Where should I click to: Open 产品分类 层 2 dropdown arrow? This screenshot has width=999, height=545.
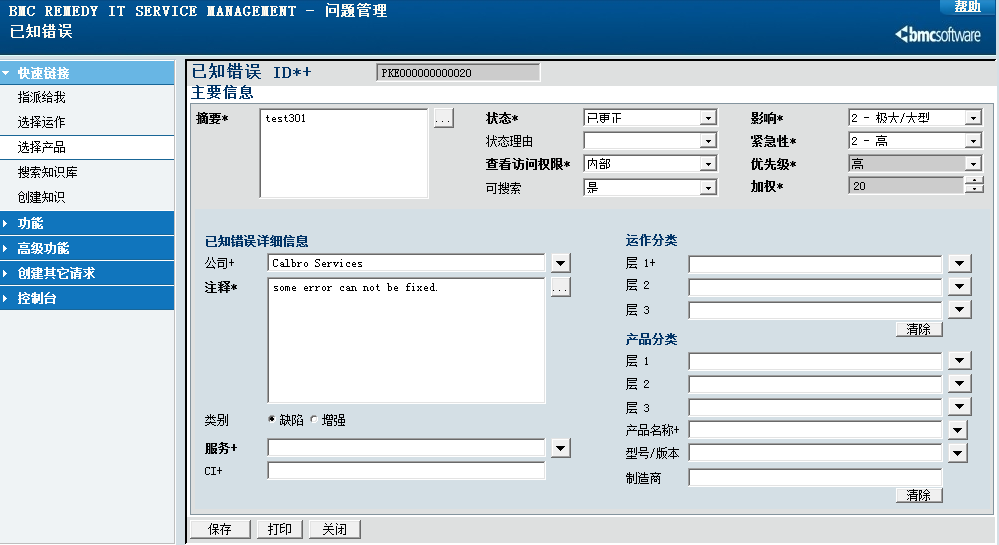coord(959,383)
